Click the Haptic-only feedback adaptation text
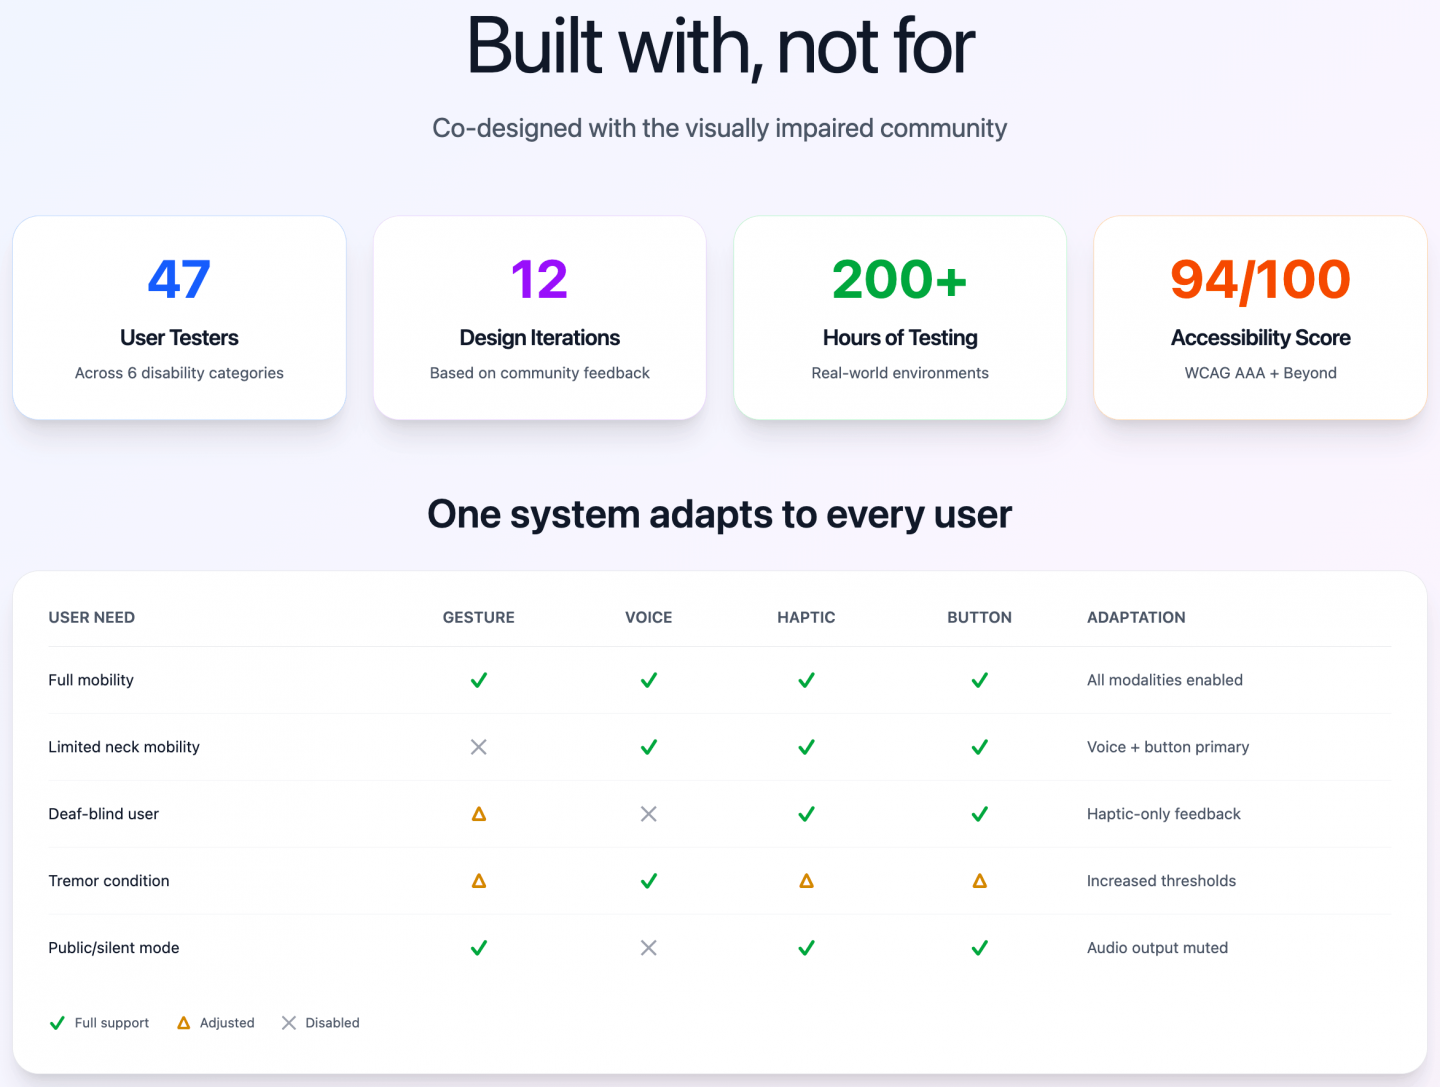1440x1087 pixels. [x=1163, y=814]
